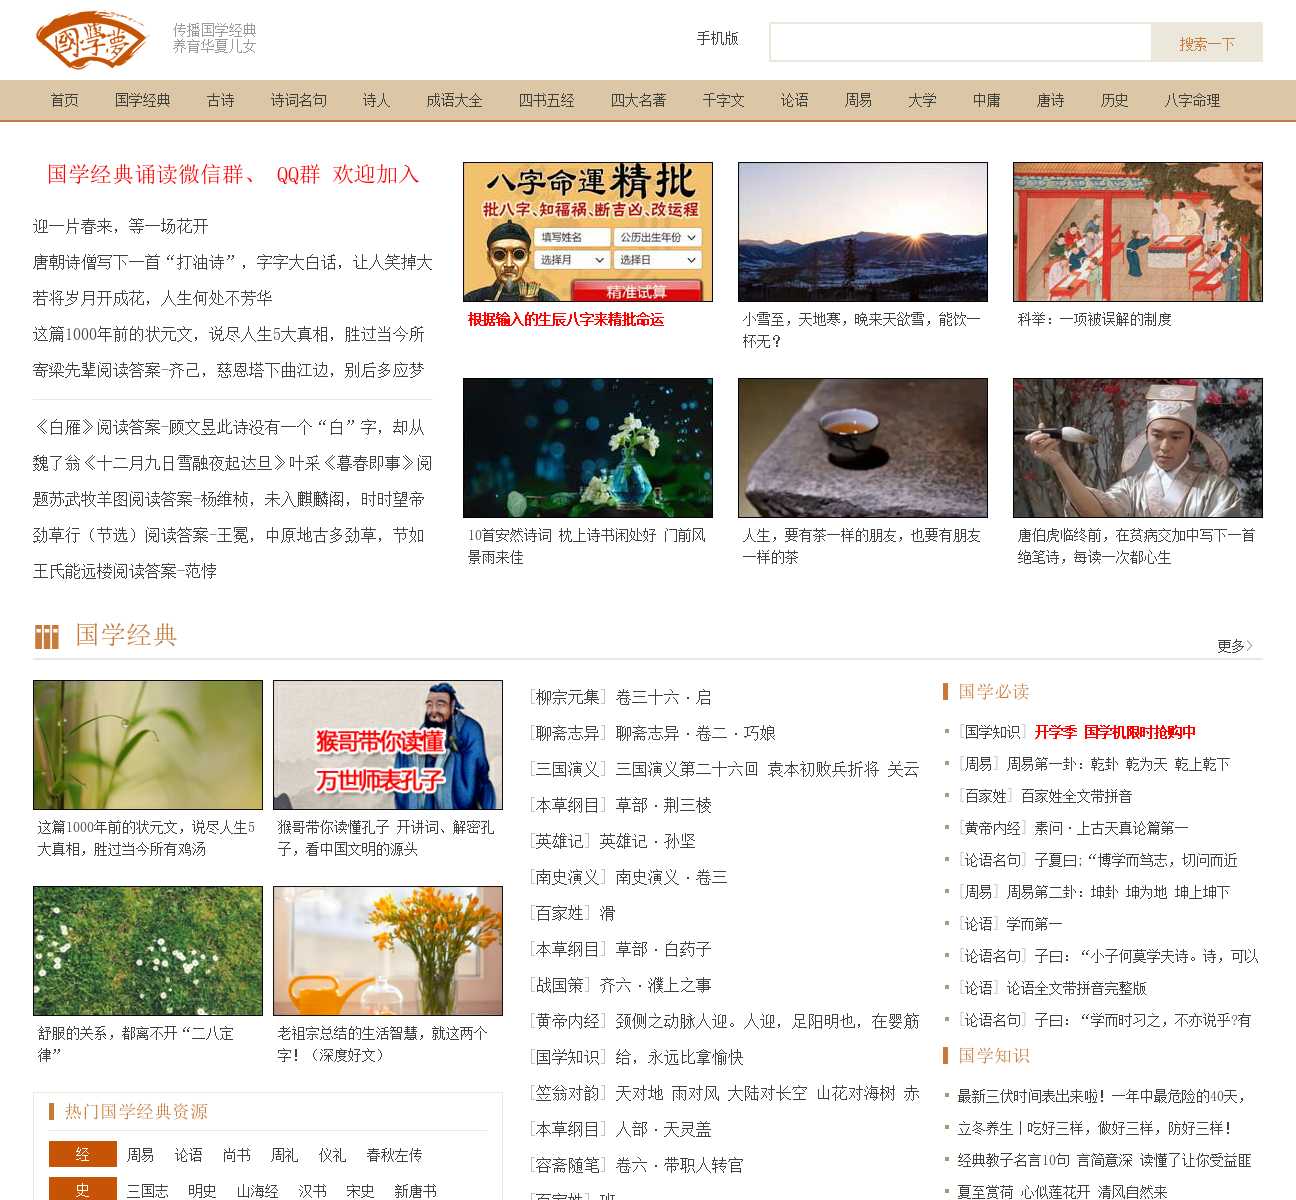The height and width of the screenshot is (1200, 1296).
Task: Open 春秋左传 in the 经 row
Action: 394,1155
